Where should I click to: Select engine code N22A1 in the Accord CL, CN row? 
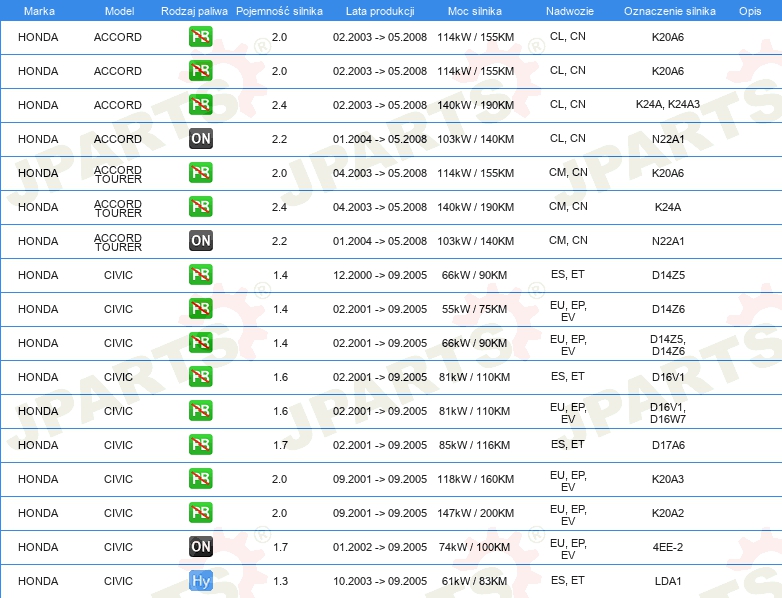coord(668,139)
